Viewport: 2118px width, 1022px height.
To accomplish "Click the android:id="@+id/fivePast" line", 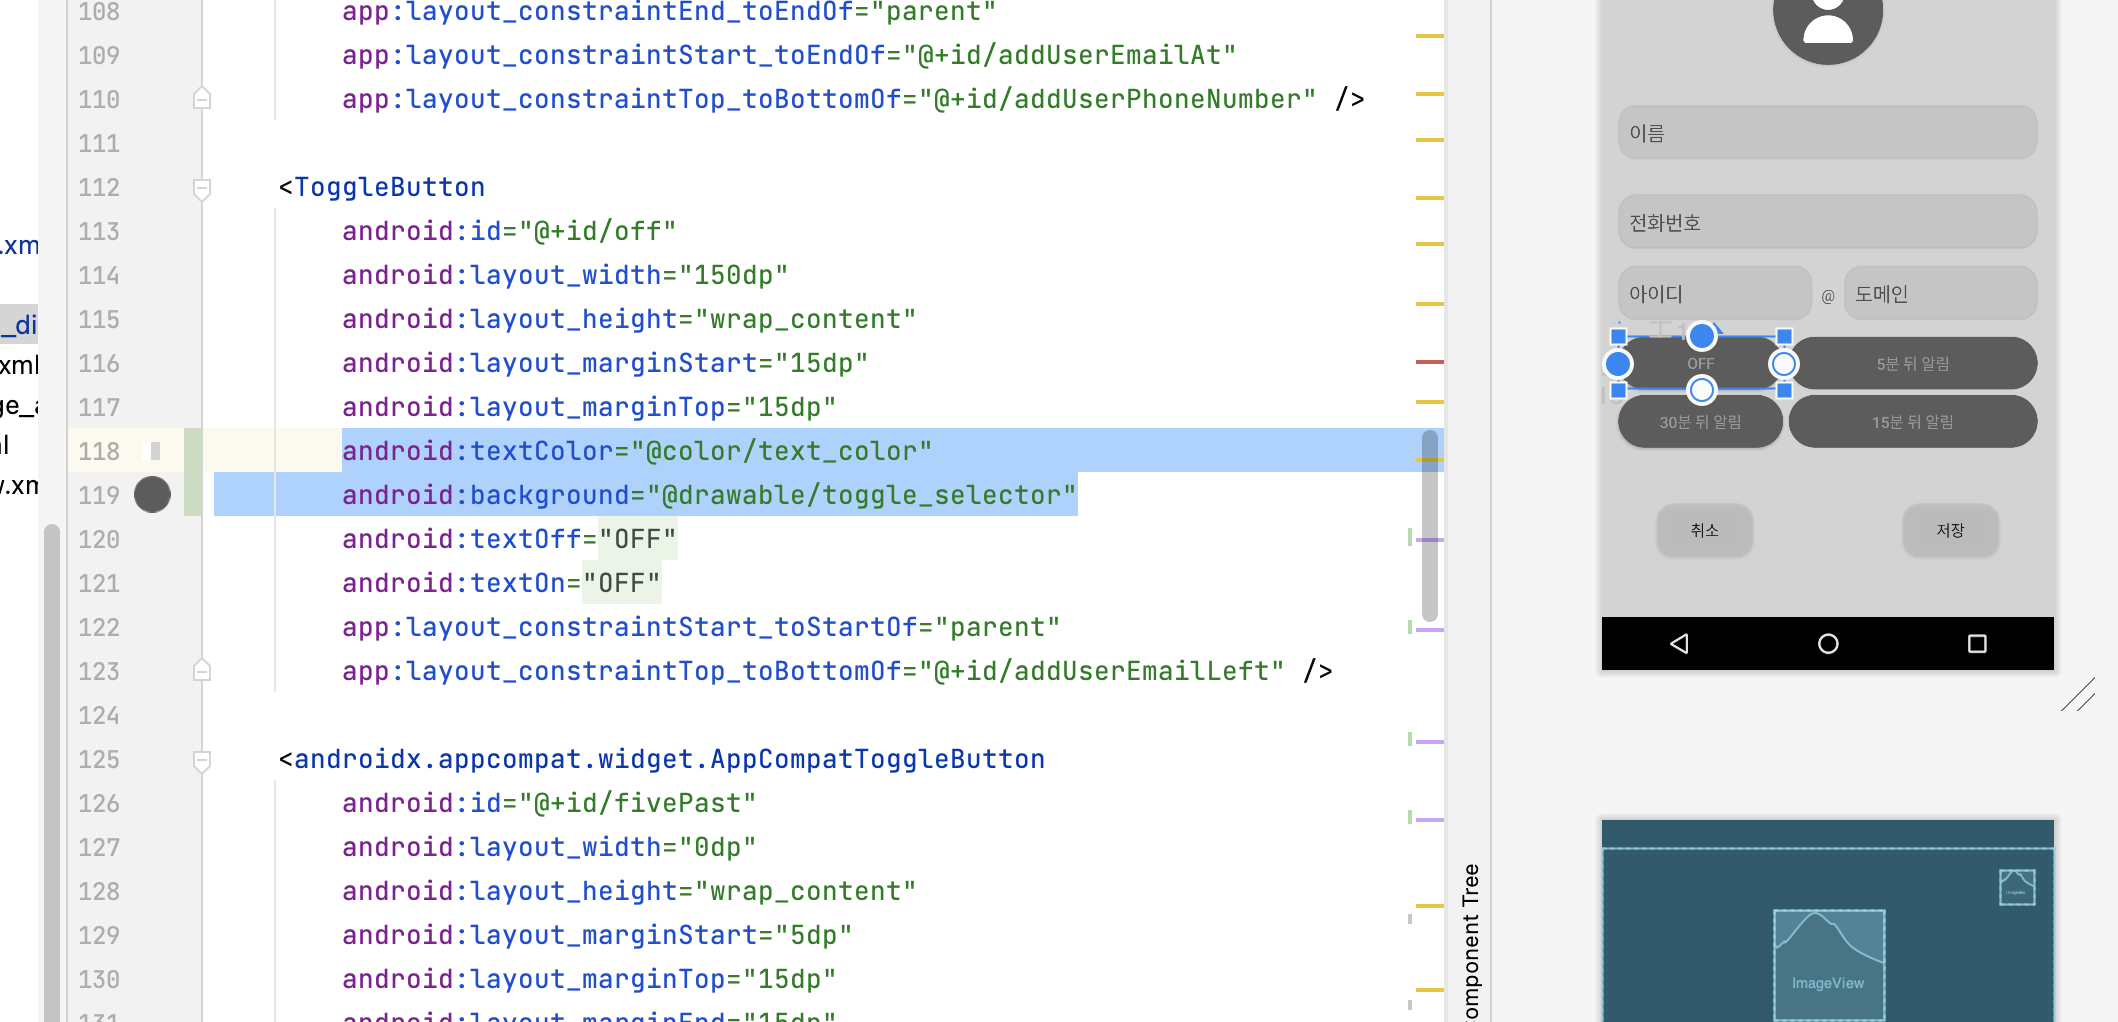I will (x=549, y=804).
